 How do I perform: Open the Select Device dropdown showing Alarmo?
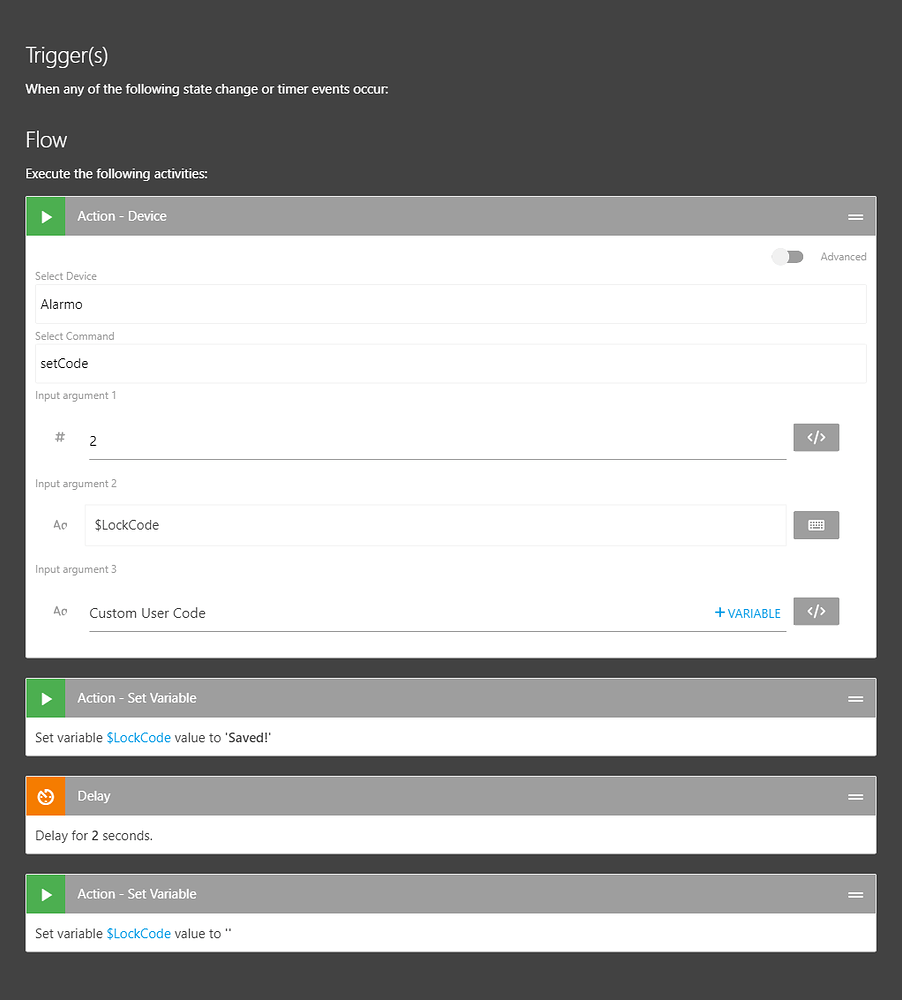pyautogui.click(x=450, y=304)
